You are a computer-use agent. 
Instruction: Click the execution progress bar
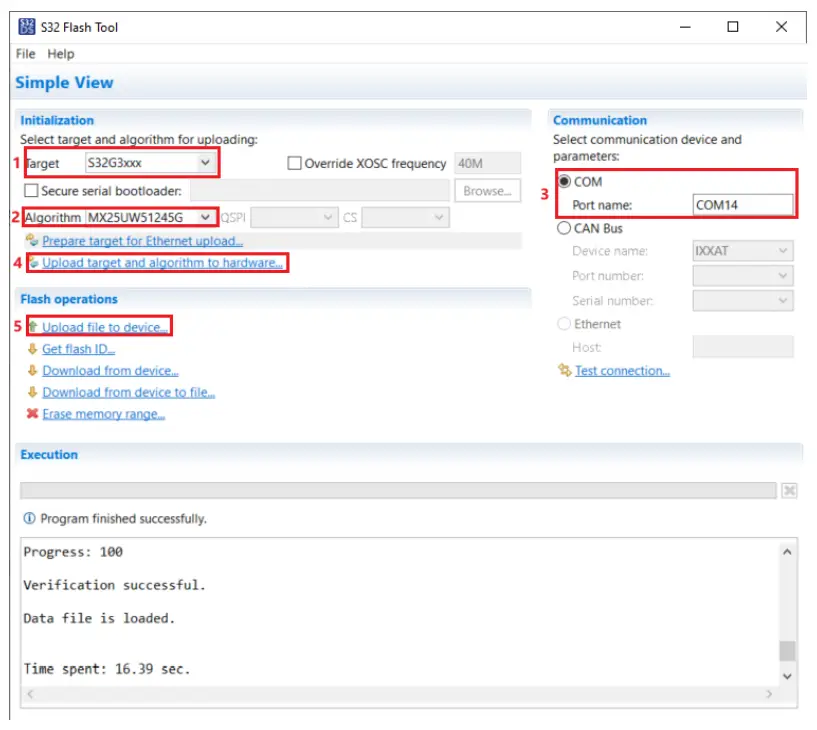[398, 490]
